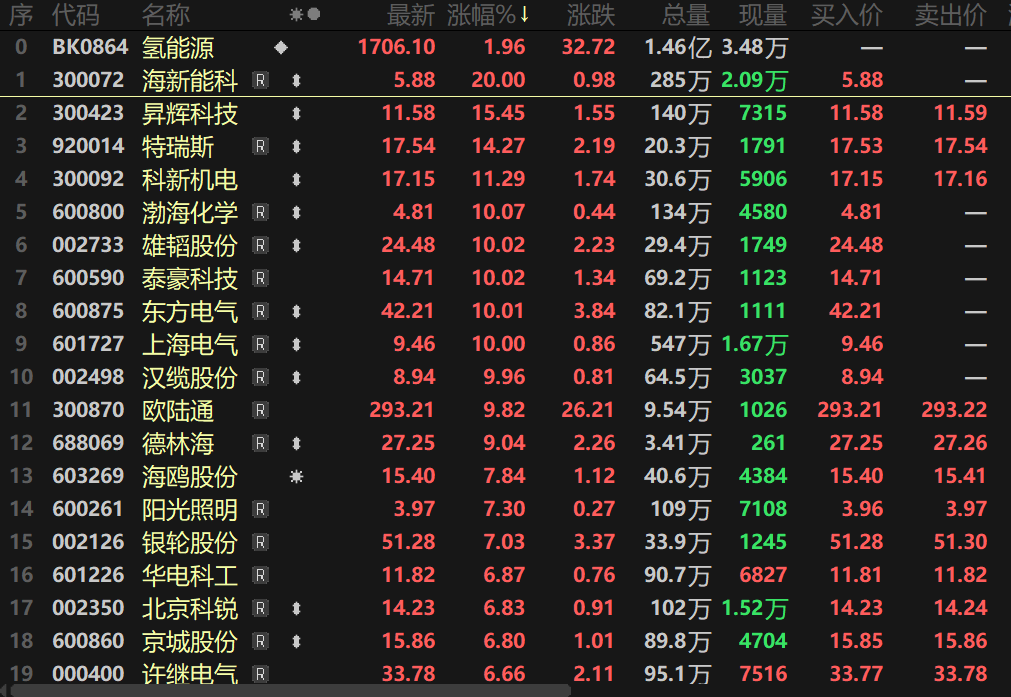Click the R badge next to 银轮股份

click(260, 542)
